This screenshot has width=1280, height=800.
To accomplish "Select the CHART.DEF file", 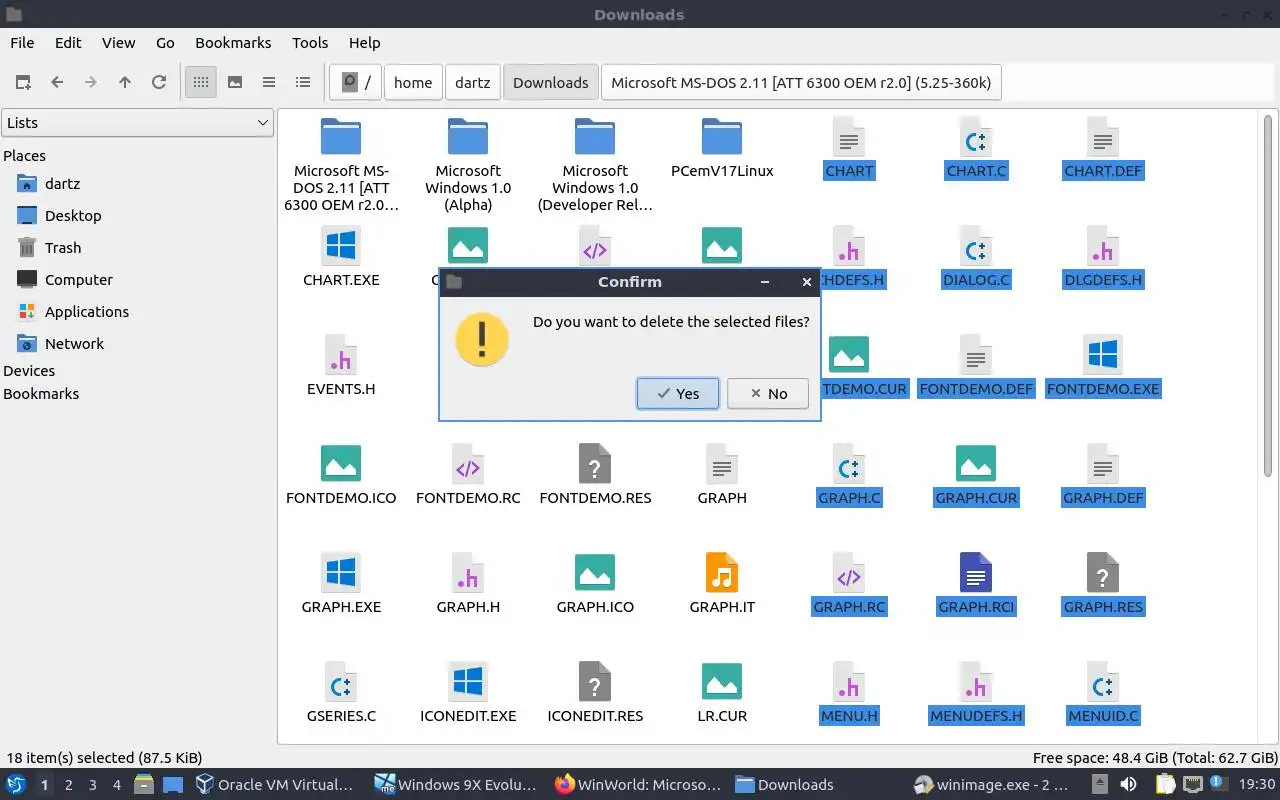I will (x=1103, y=148).
